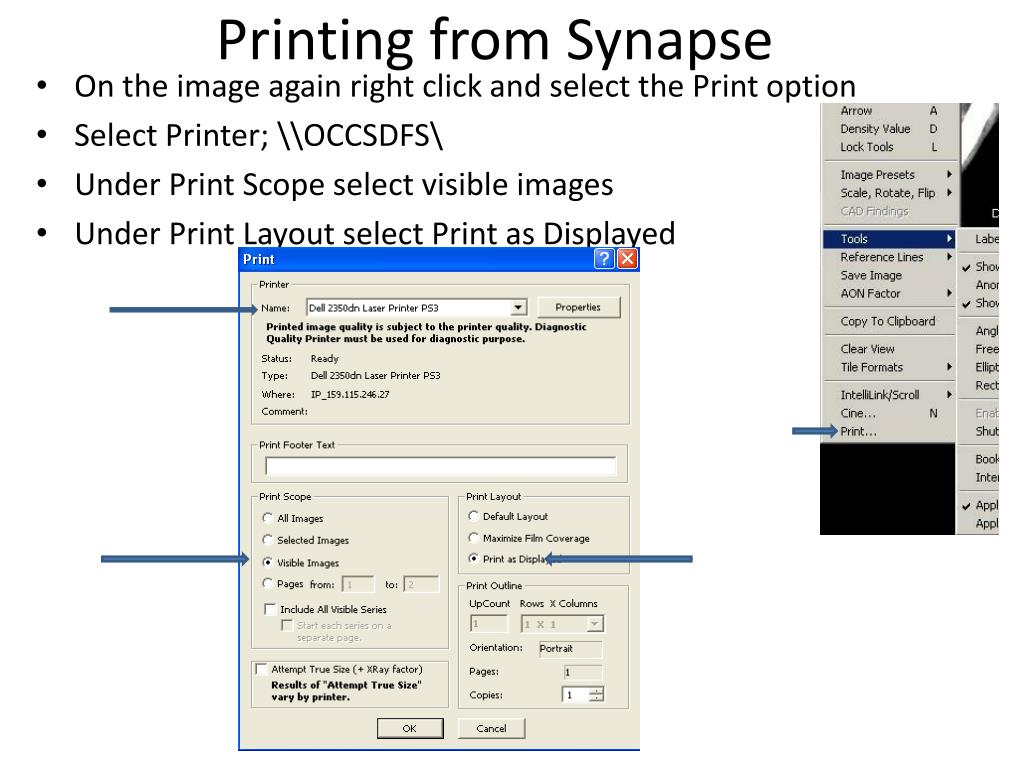The height and width of the screenshot is (768, 1024).
Task: Select Maximize Film Coverage radio button
Action: (x=473, y=537)
